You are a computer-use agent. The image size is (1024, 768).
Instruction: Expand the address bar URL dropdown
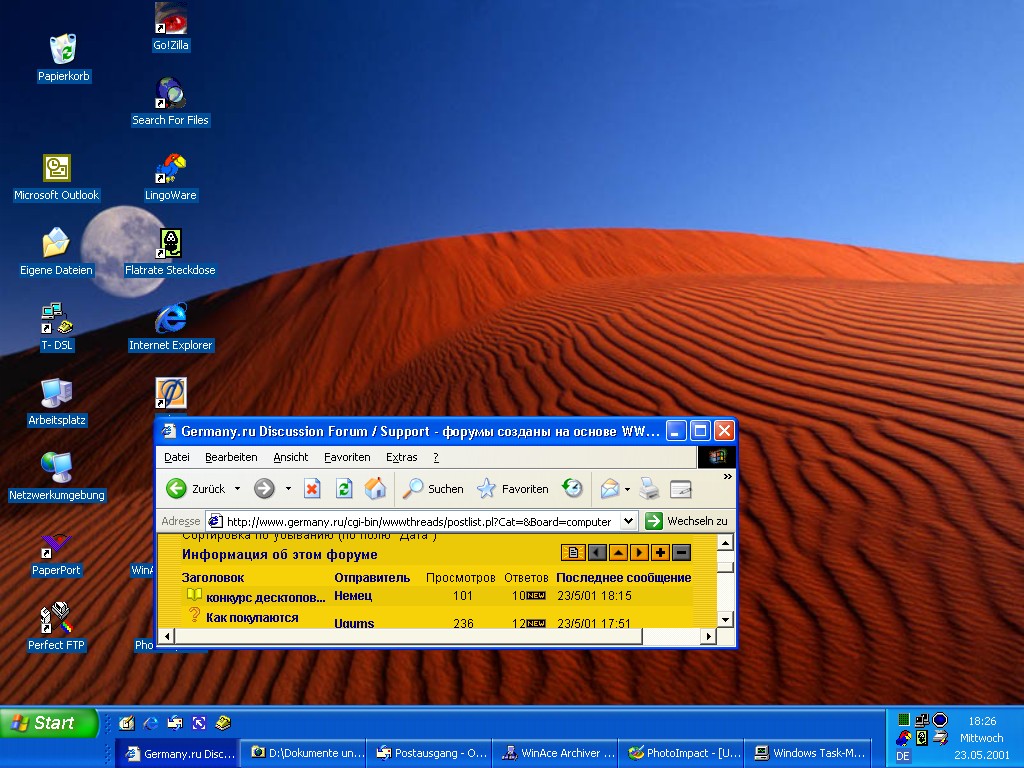pos(628,521)
